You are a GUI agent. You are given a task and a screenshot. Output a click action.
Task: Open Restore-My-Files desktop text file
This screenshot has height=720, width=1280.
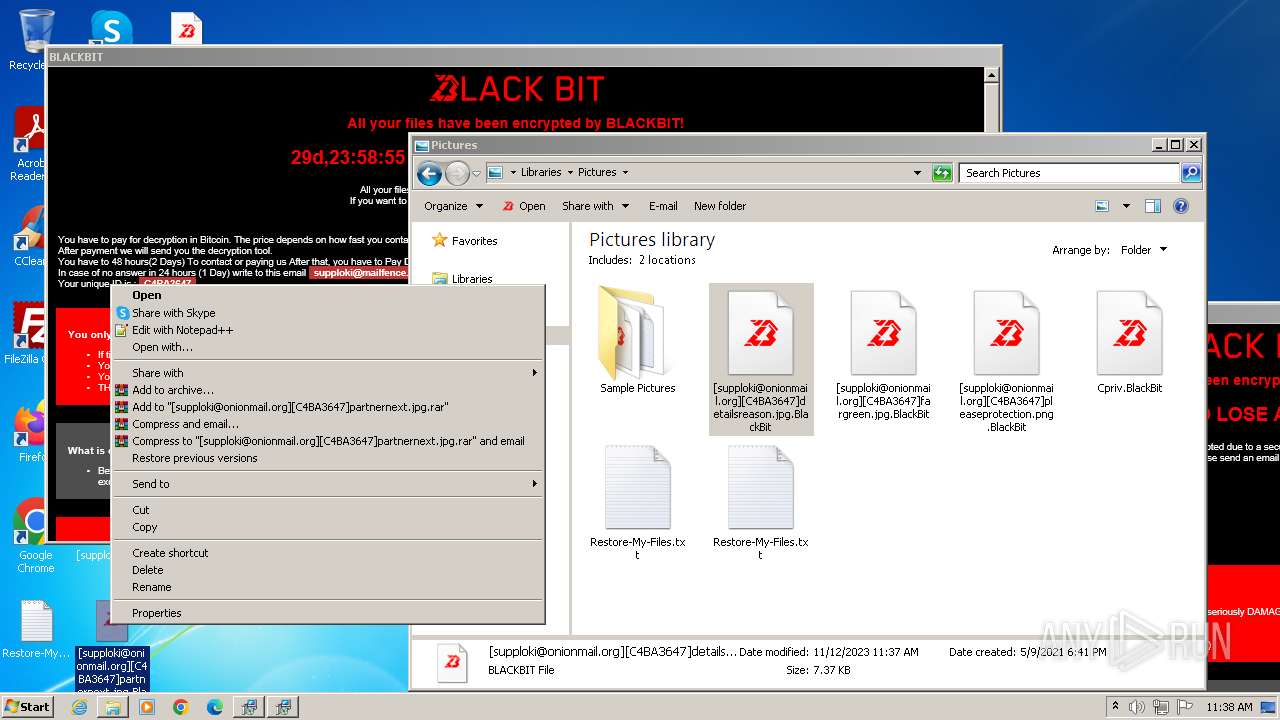pyautogui.click(x=36, y=629)
